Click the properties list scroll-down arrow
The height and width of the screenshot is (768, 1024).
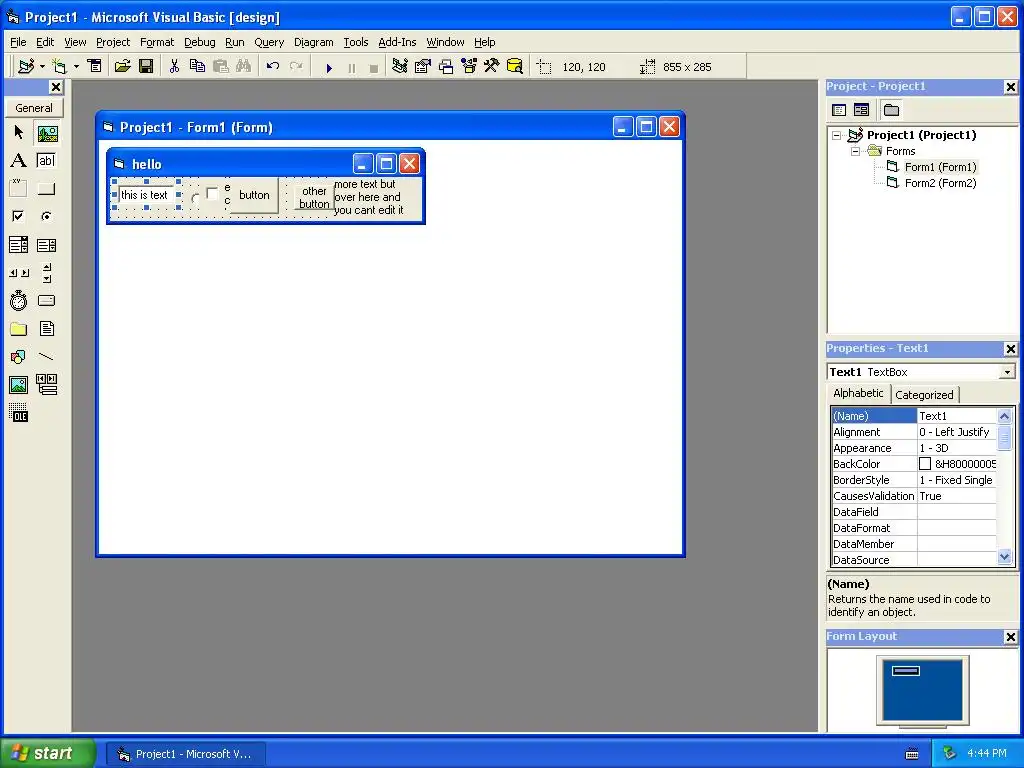pos(1004,557)
